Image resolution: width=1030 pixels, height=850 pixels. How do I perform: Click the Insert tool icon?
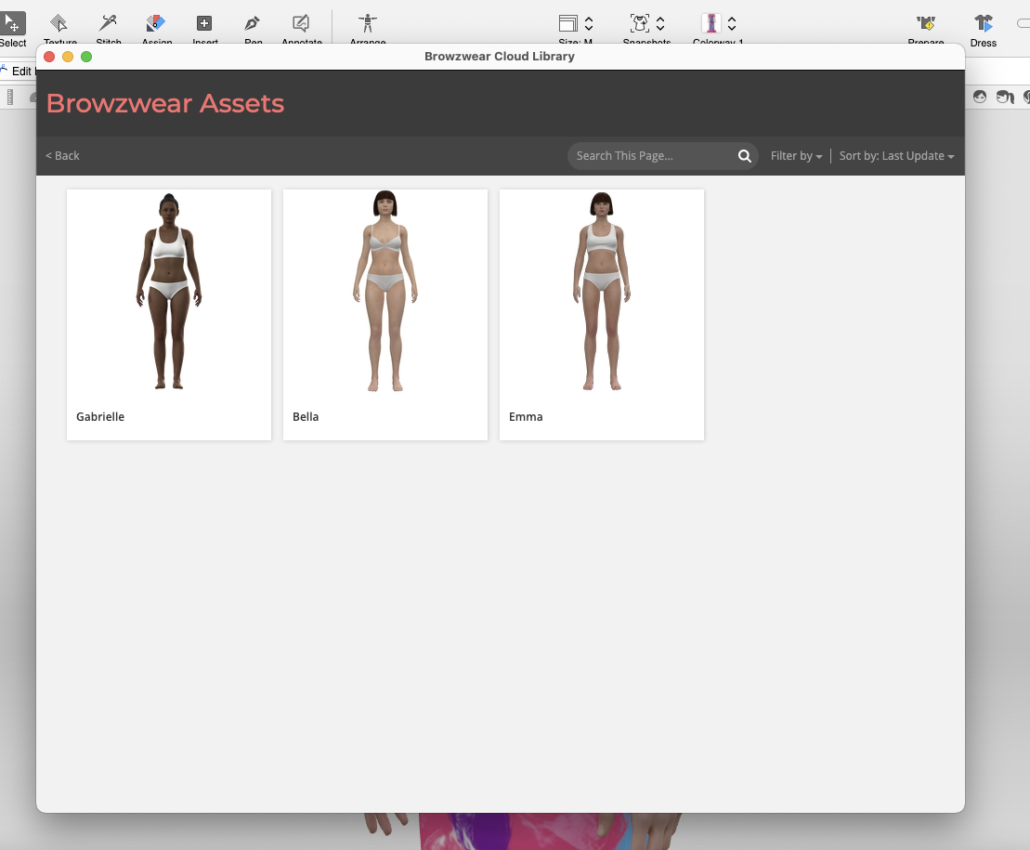pos(204,24)
